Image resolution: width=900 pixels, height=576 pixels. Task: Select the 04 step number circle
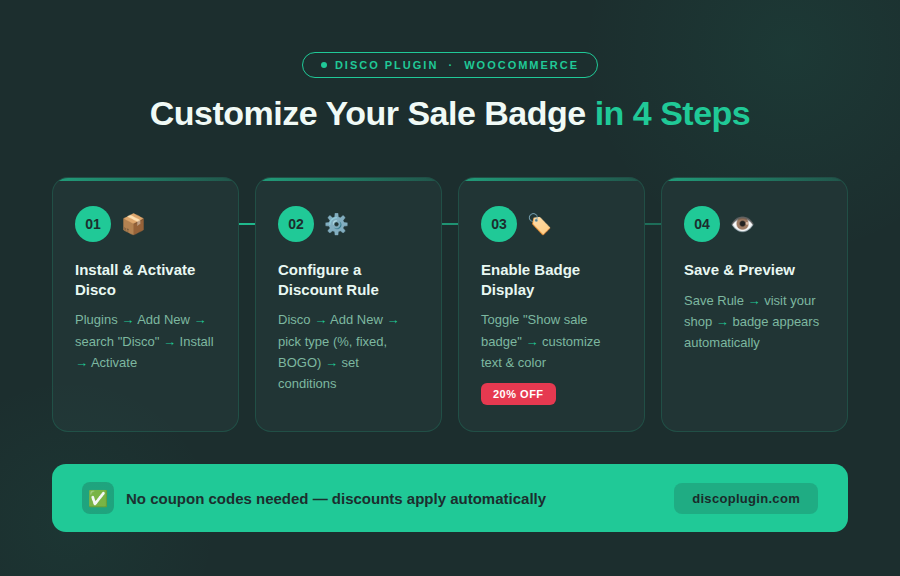point(702,224)
